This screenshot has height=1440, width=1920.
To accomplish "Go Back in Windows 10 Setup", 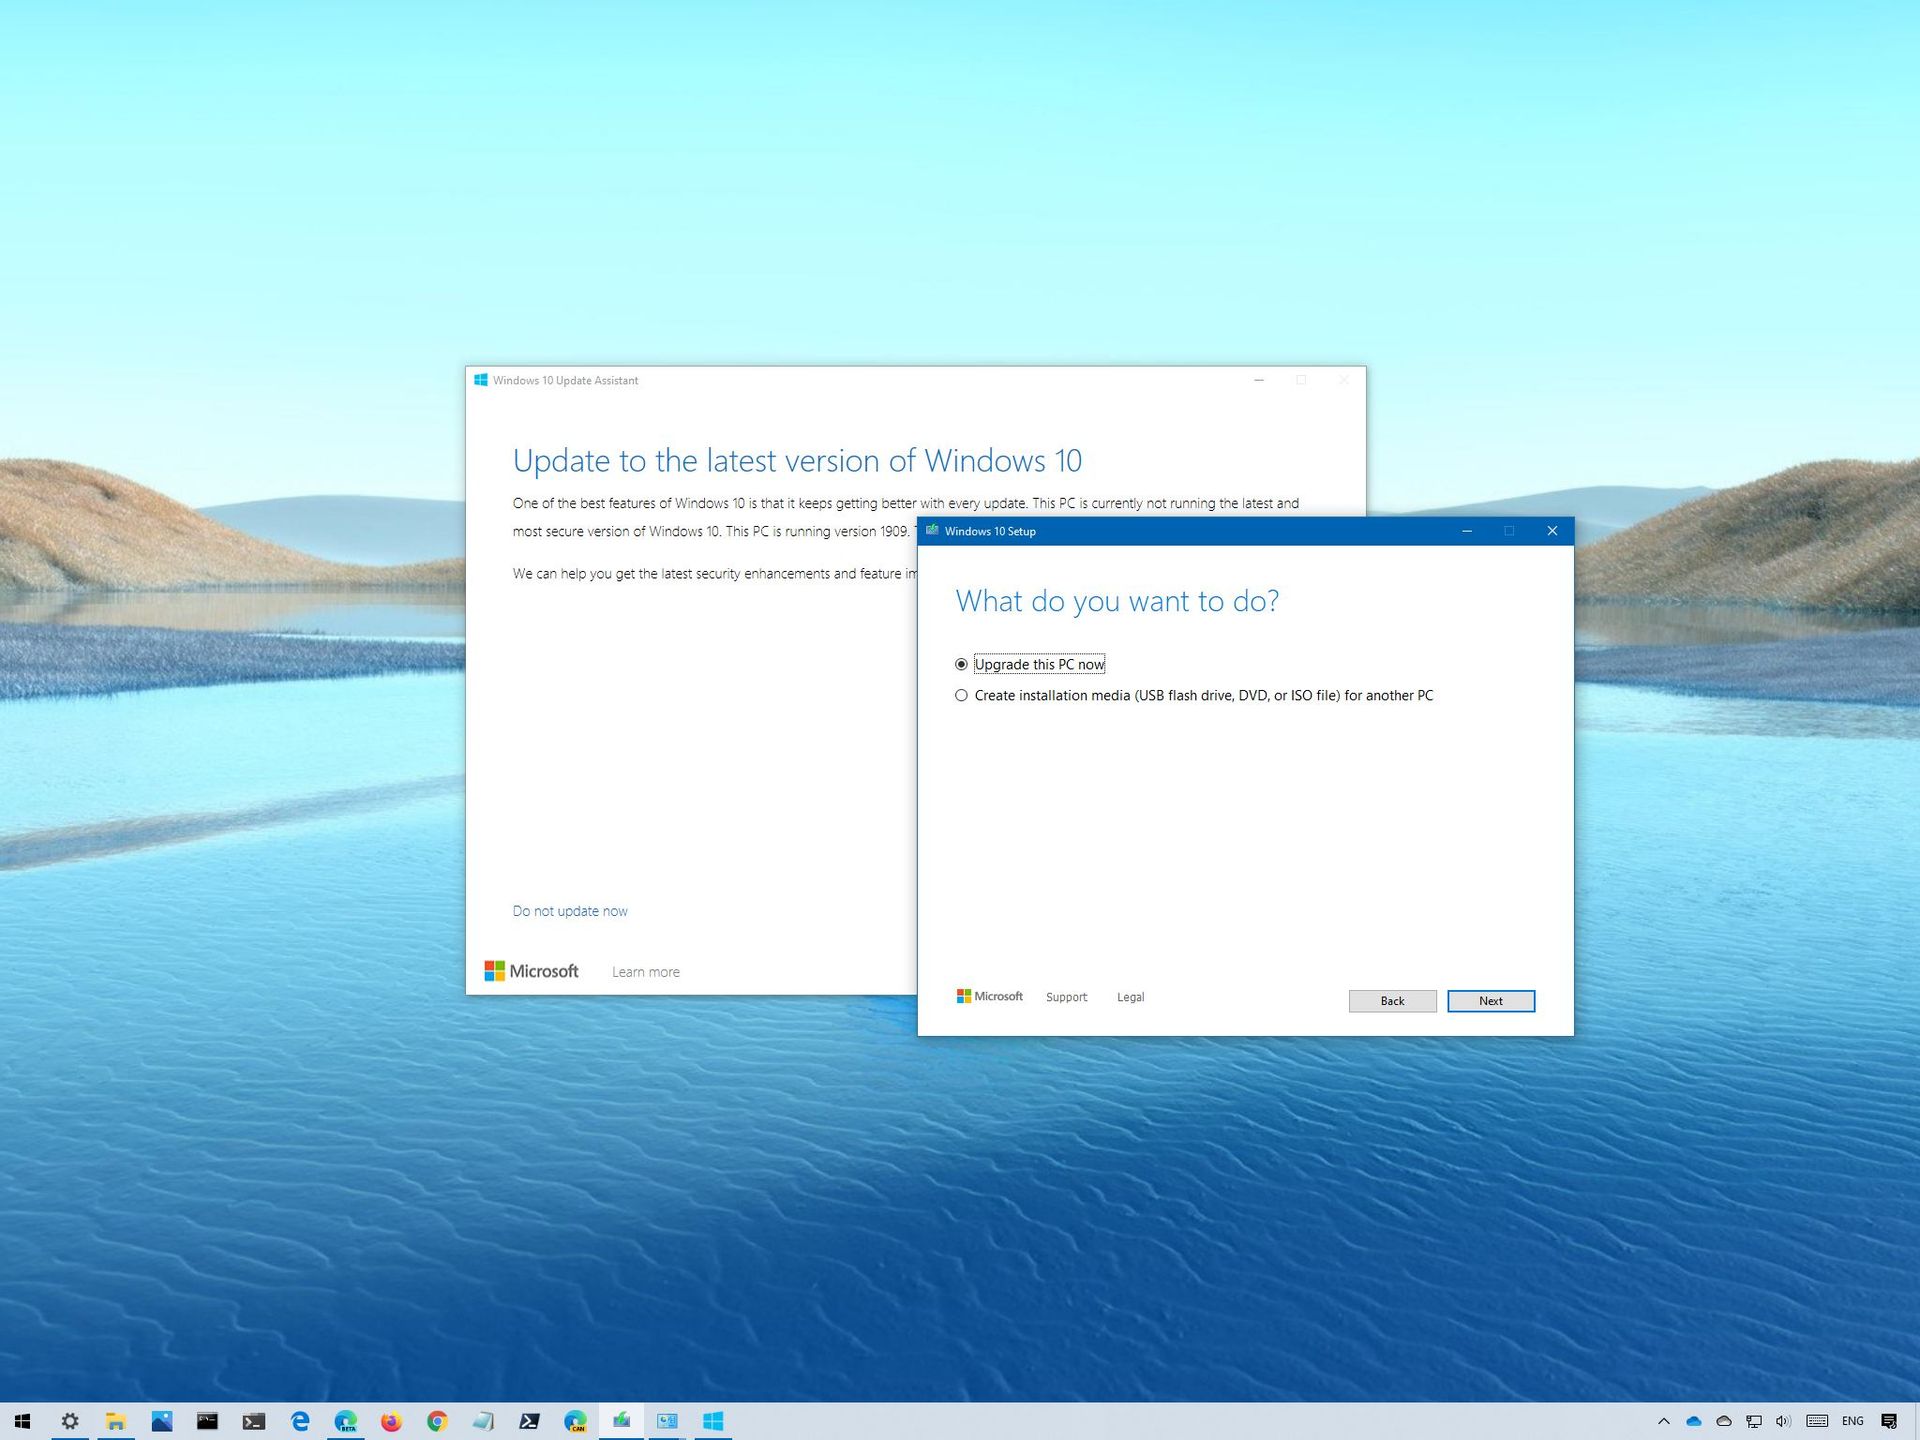I will pyautogui.click(x=1392, y=1000).
